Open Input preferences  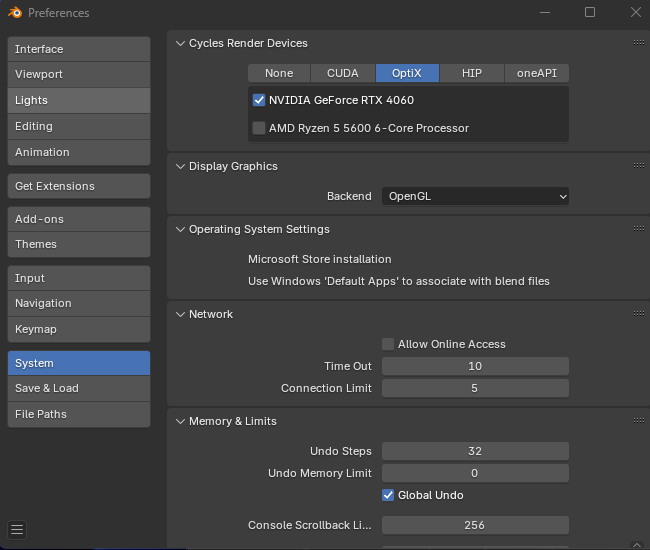(79, 278)
